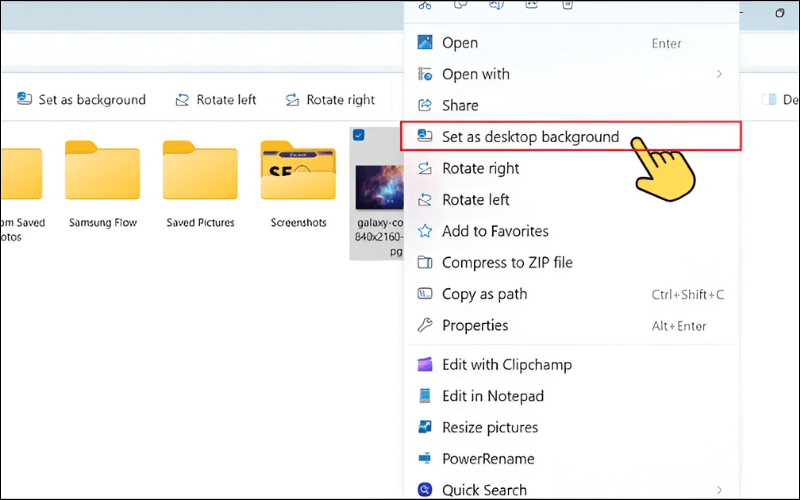Image resolution: width=800 pixels, height=500 pixels.
Task: Choose Rotate right in the context menu
Action: pos(571,168)
